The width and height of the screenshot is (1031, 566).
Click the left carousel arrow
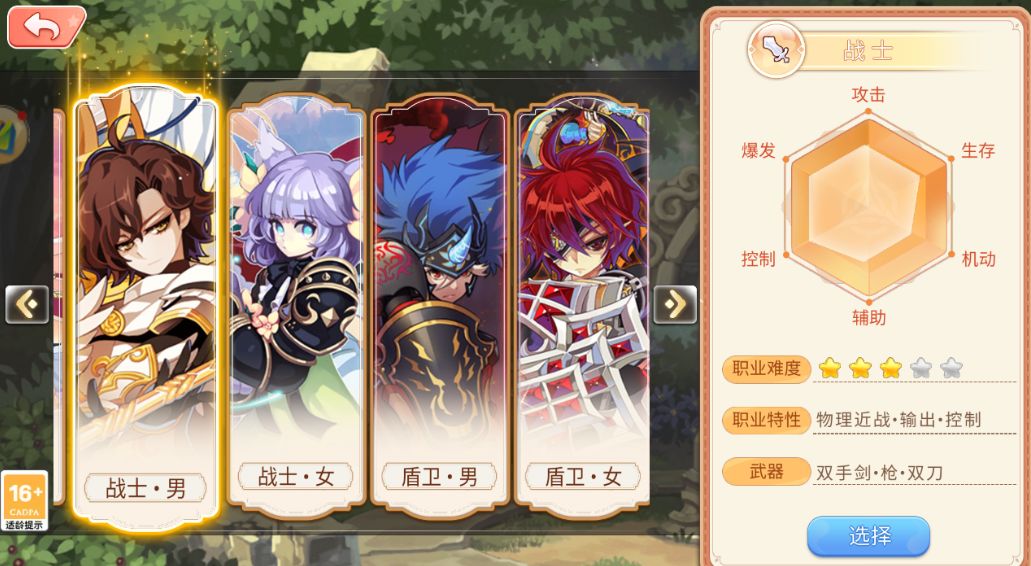pos(27,304)
